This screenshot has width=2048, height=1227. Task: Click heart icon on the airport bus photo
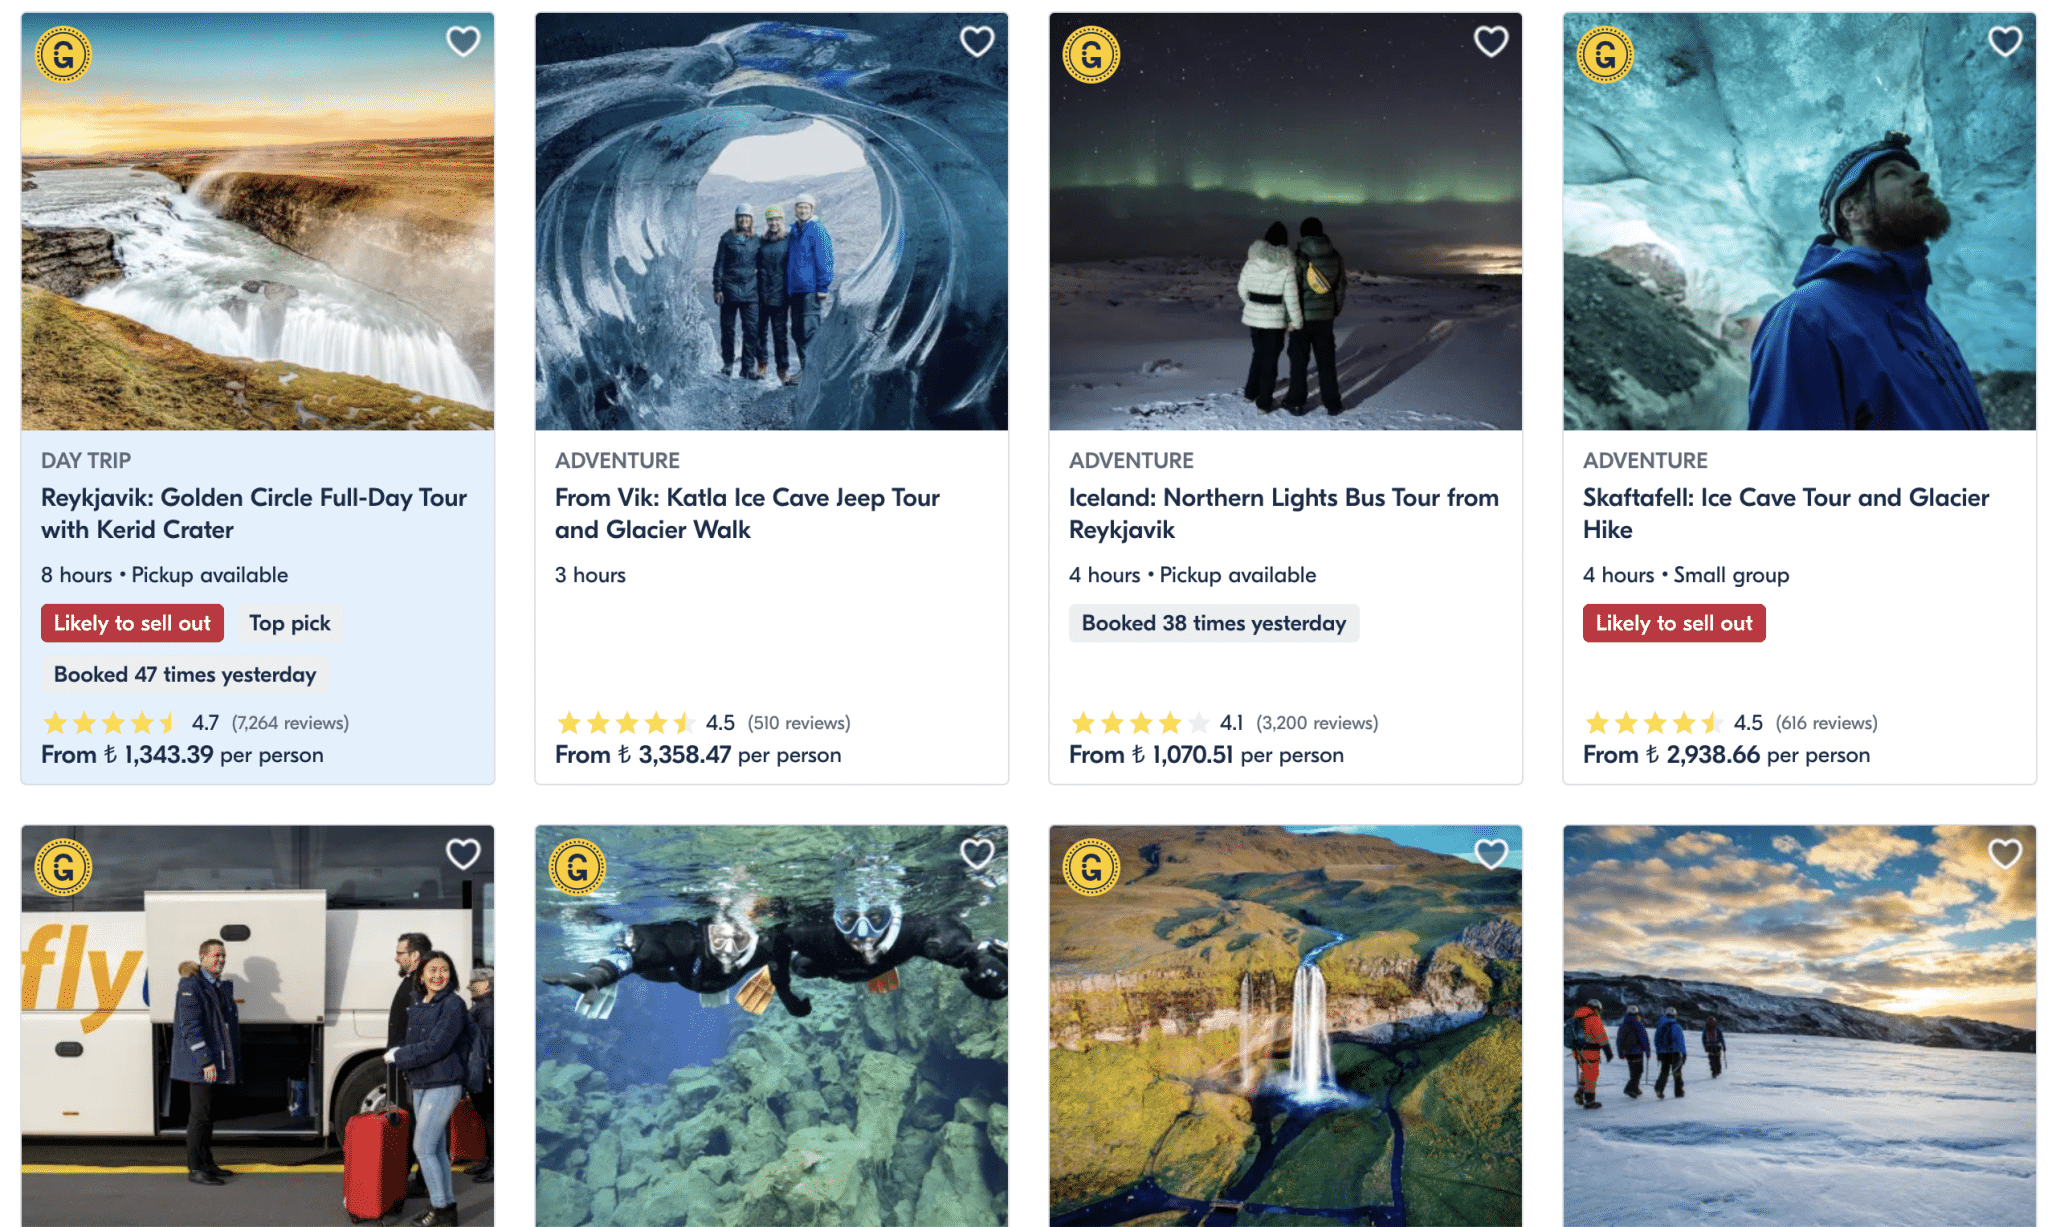(463, 854)
